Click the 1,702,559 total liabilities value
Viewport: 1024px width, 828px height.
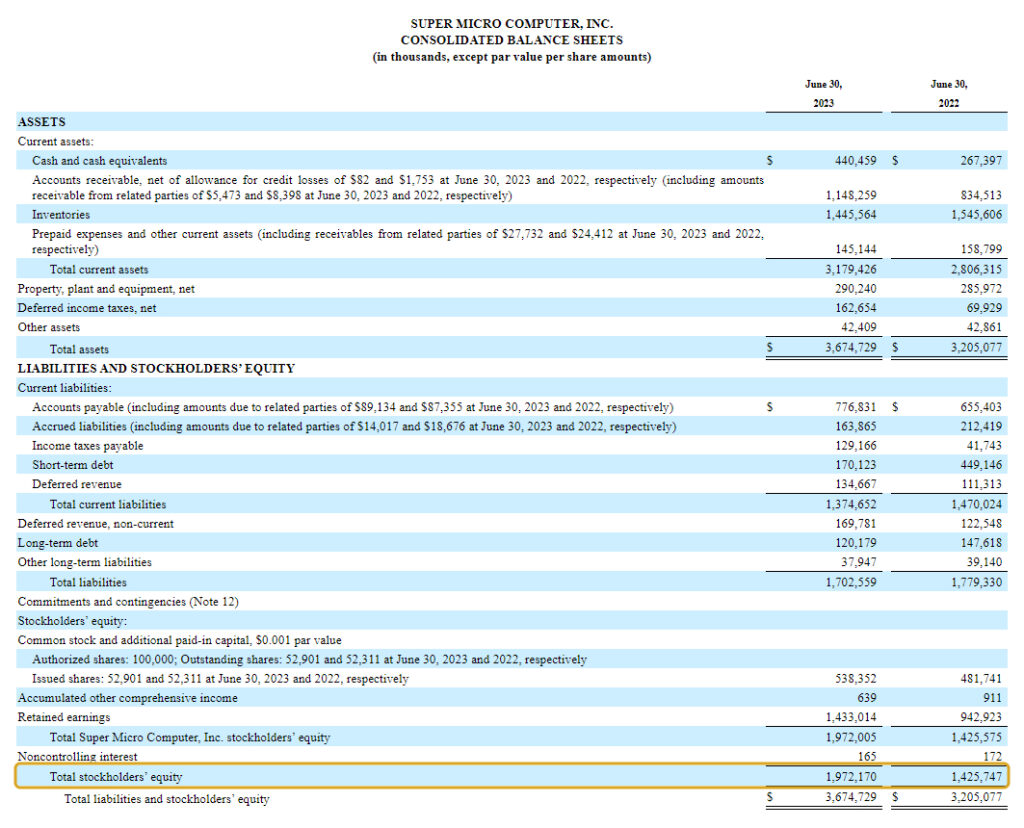tap(851, 582)
